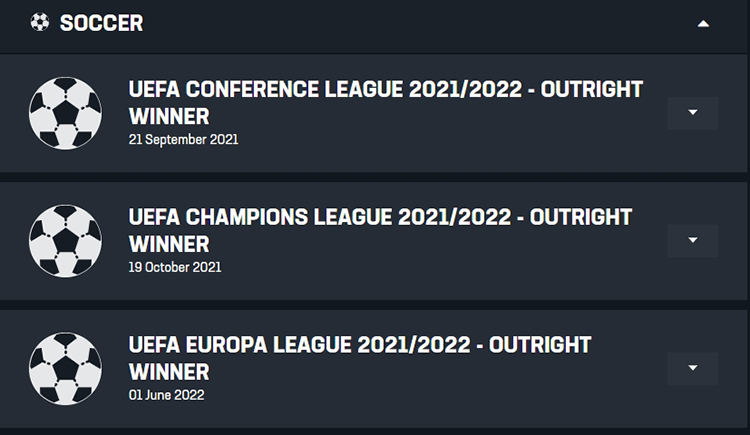Expand the UEFA Conference League outright winner dropdown

pyautogui.click(x=693, y=113)
